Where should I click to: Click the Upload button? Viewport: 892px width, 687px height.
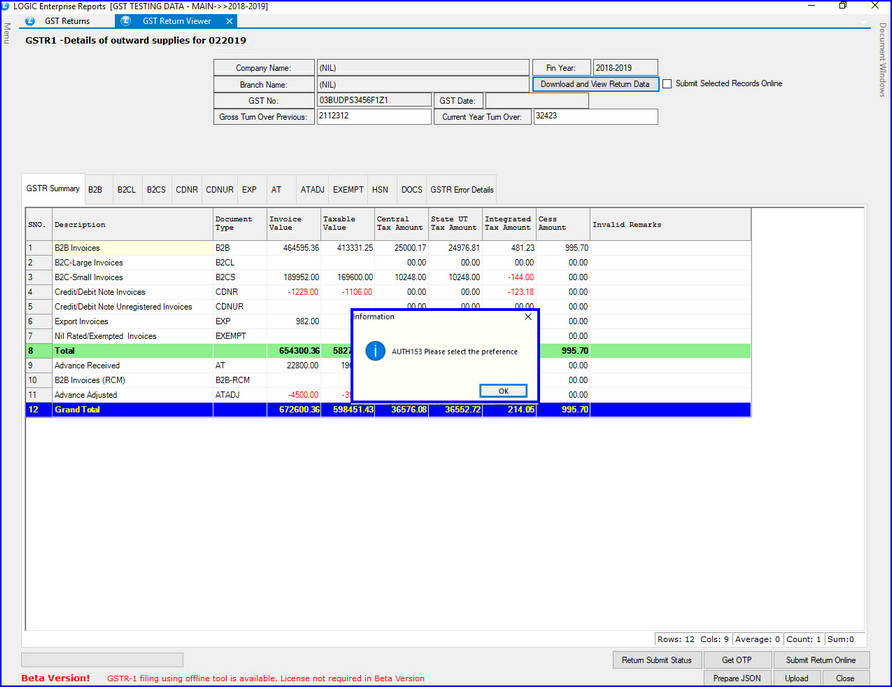point(796,678)
